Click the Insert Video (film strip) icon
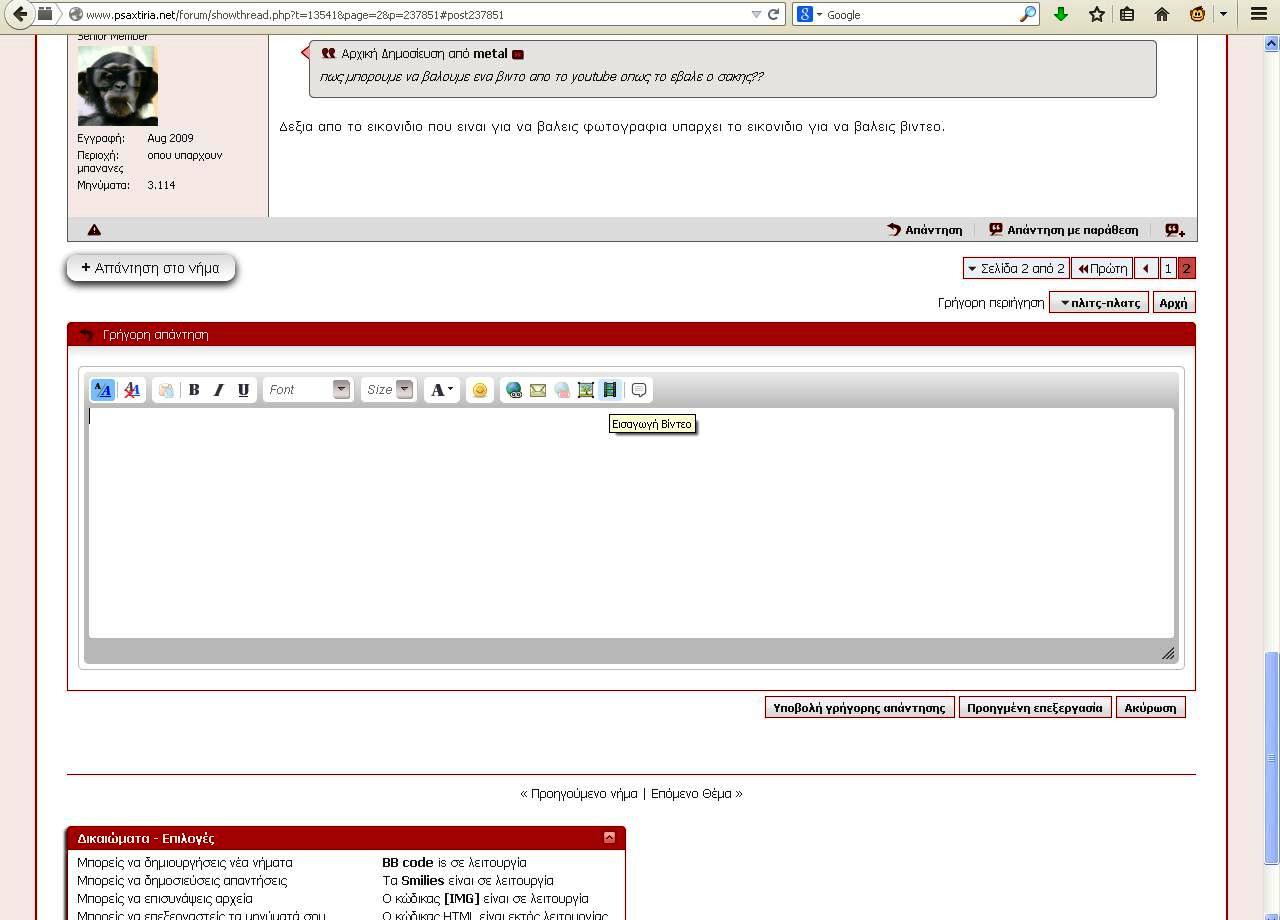The width and height of the screenshot is (1280, 920). (x=610, y=390)
